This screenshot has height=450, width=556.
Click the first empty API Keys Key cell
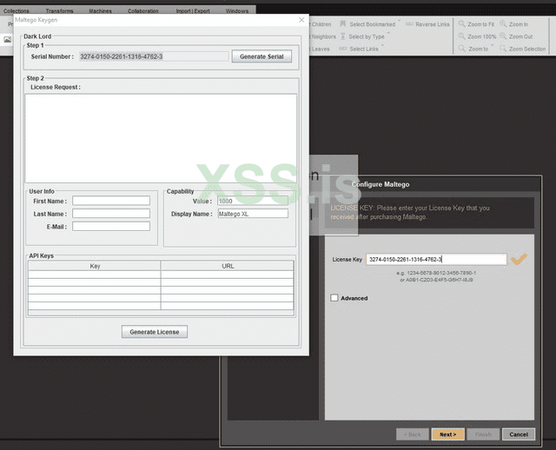(x=95, y=274)
